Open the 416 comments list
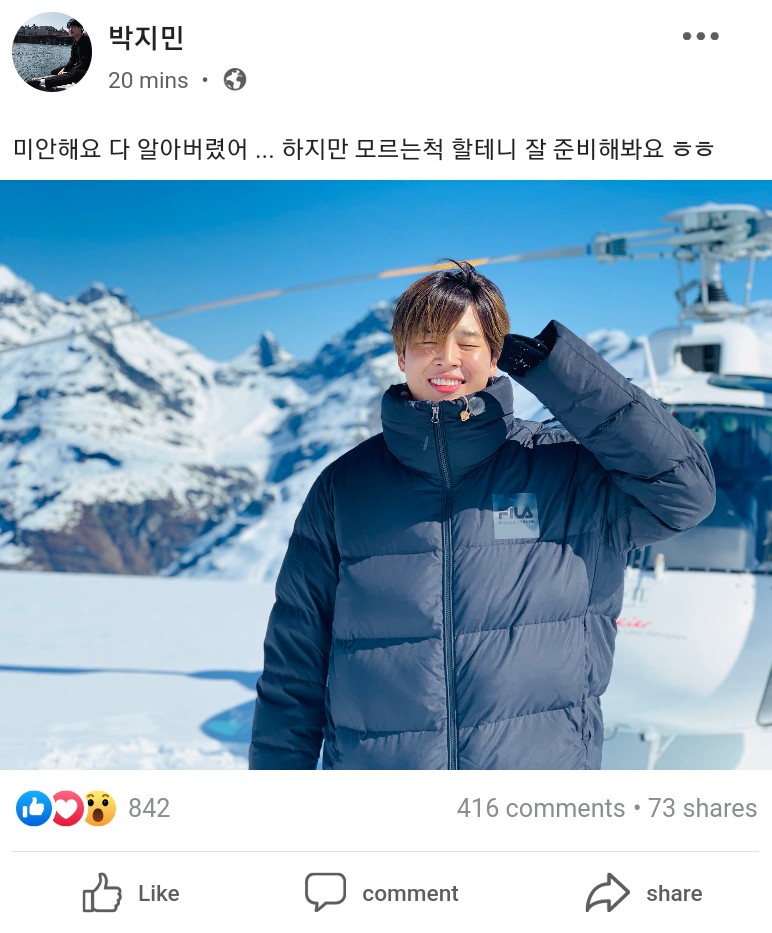Viewport: 772px width, 933px height. pyautogui.click(x=541, y=808)
